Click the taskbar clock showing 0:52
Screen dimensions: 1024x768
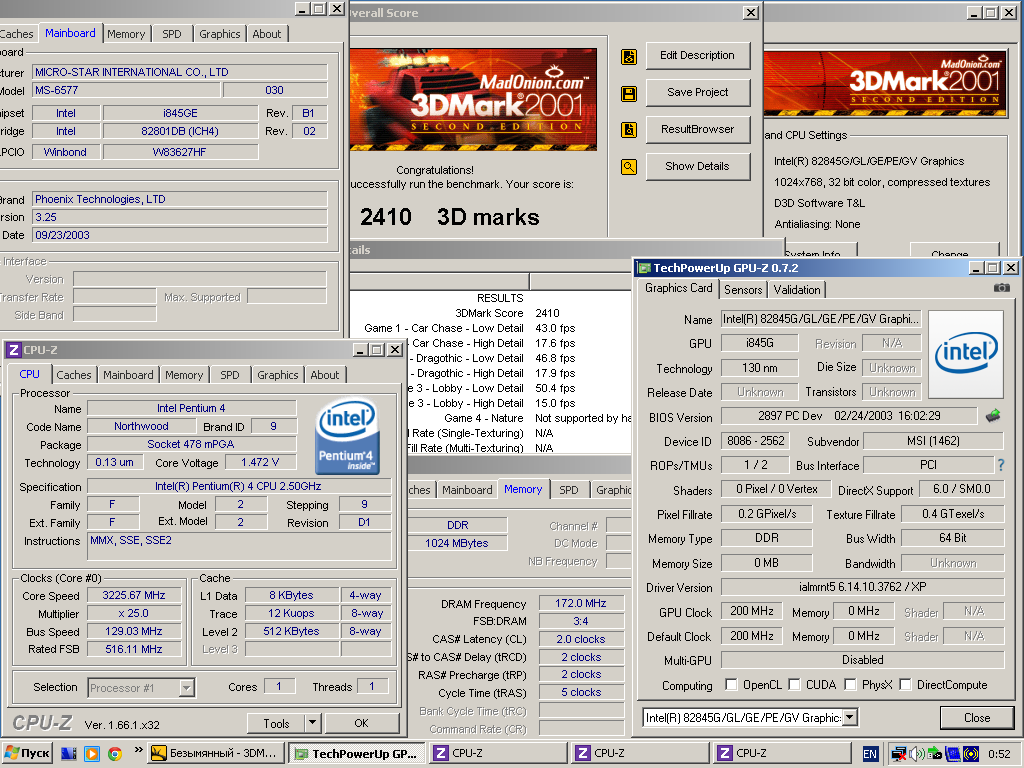click(x=999, y=754)
